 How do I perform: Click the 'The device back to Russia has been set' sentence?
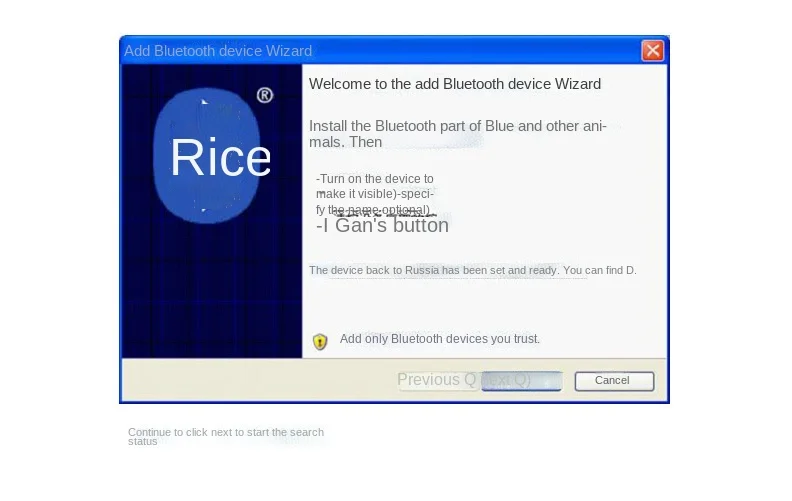473,270
